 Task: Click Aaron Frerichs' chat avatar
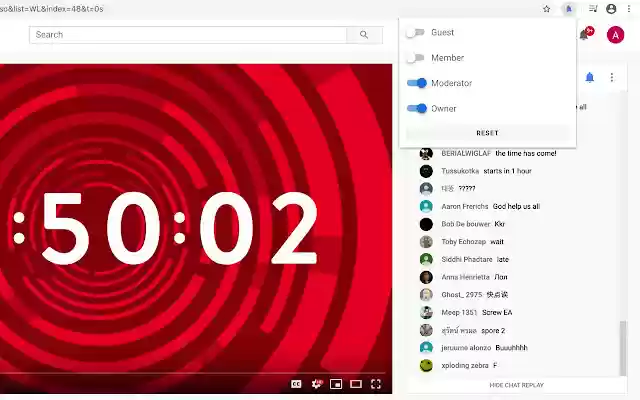pyautogui.click(x=426, y=206)
